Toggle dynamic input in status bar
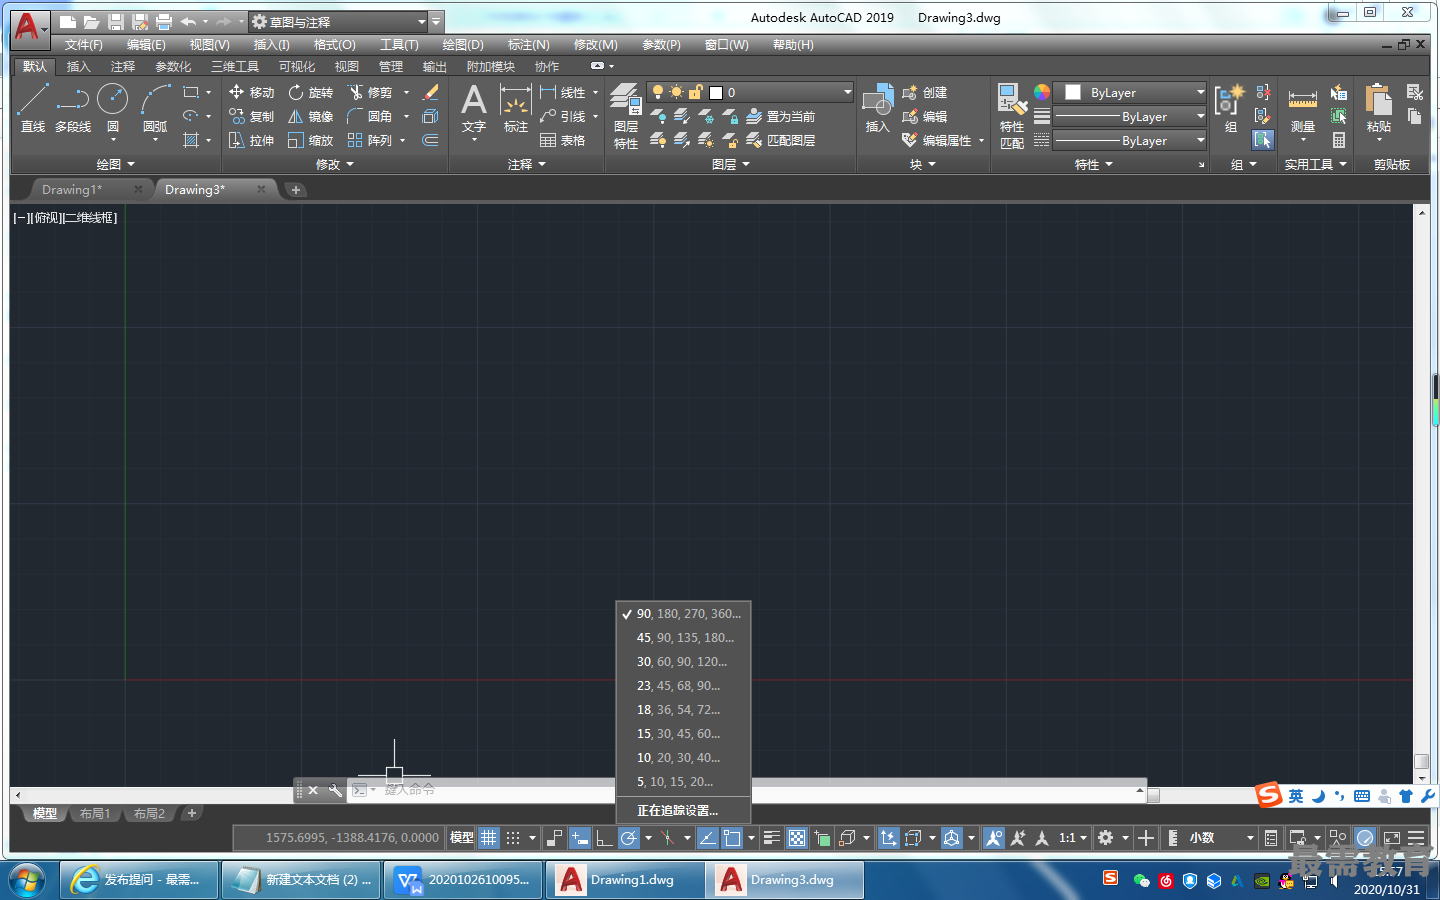This screenshot has height=900, width=1440. click(x=580, y=838)
